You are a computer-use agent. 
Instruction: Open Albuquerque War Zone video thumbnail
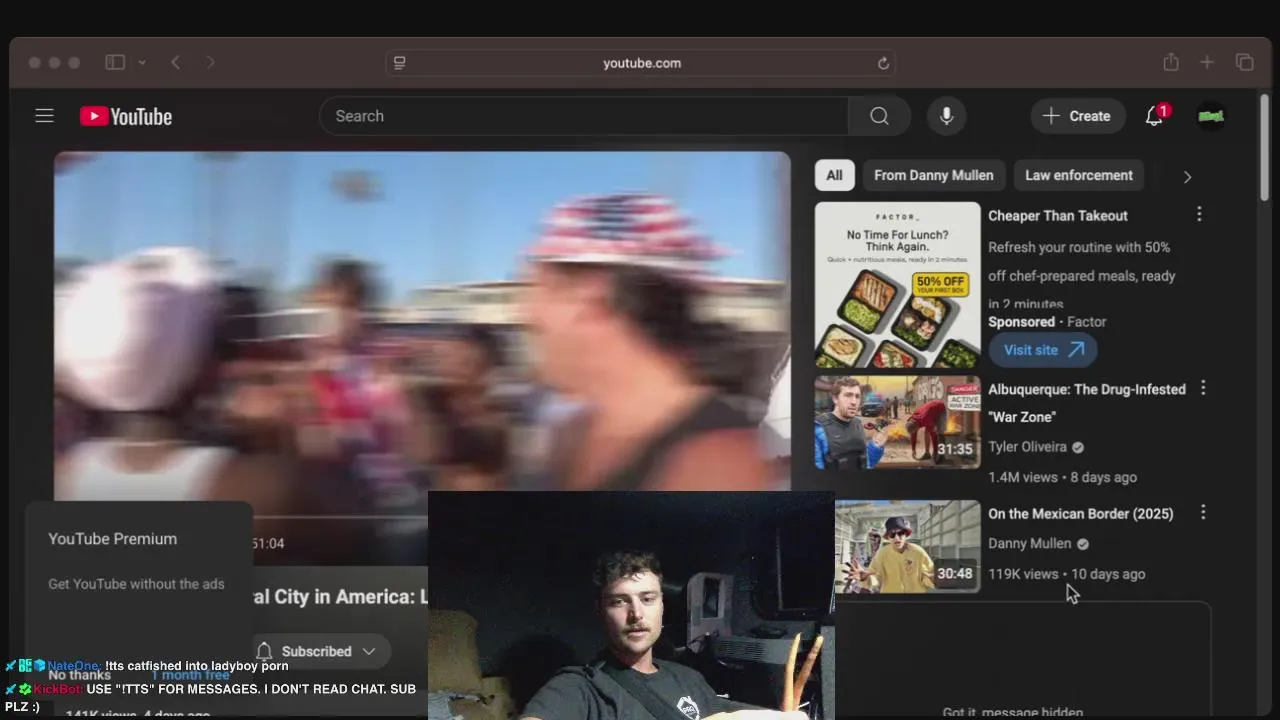point(898,423)
